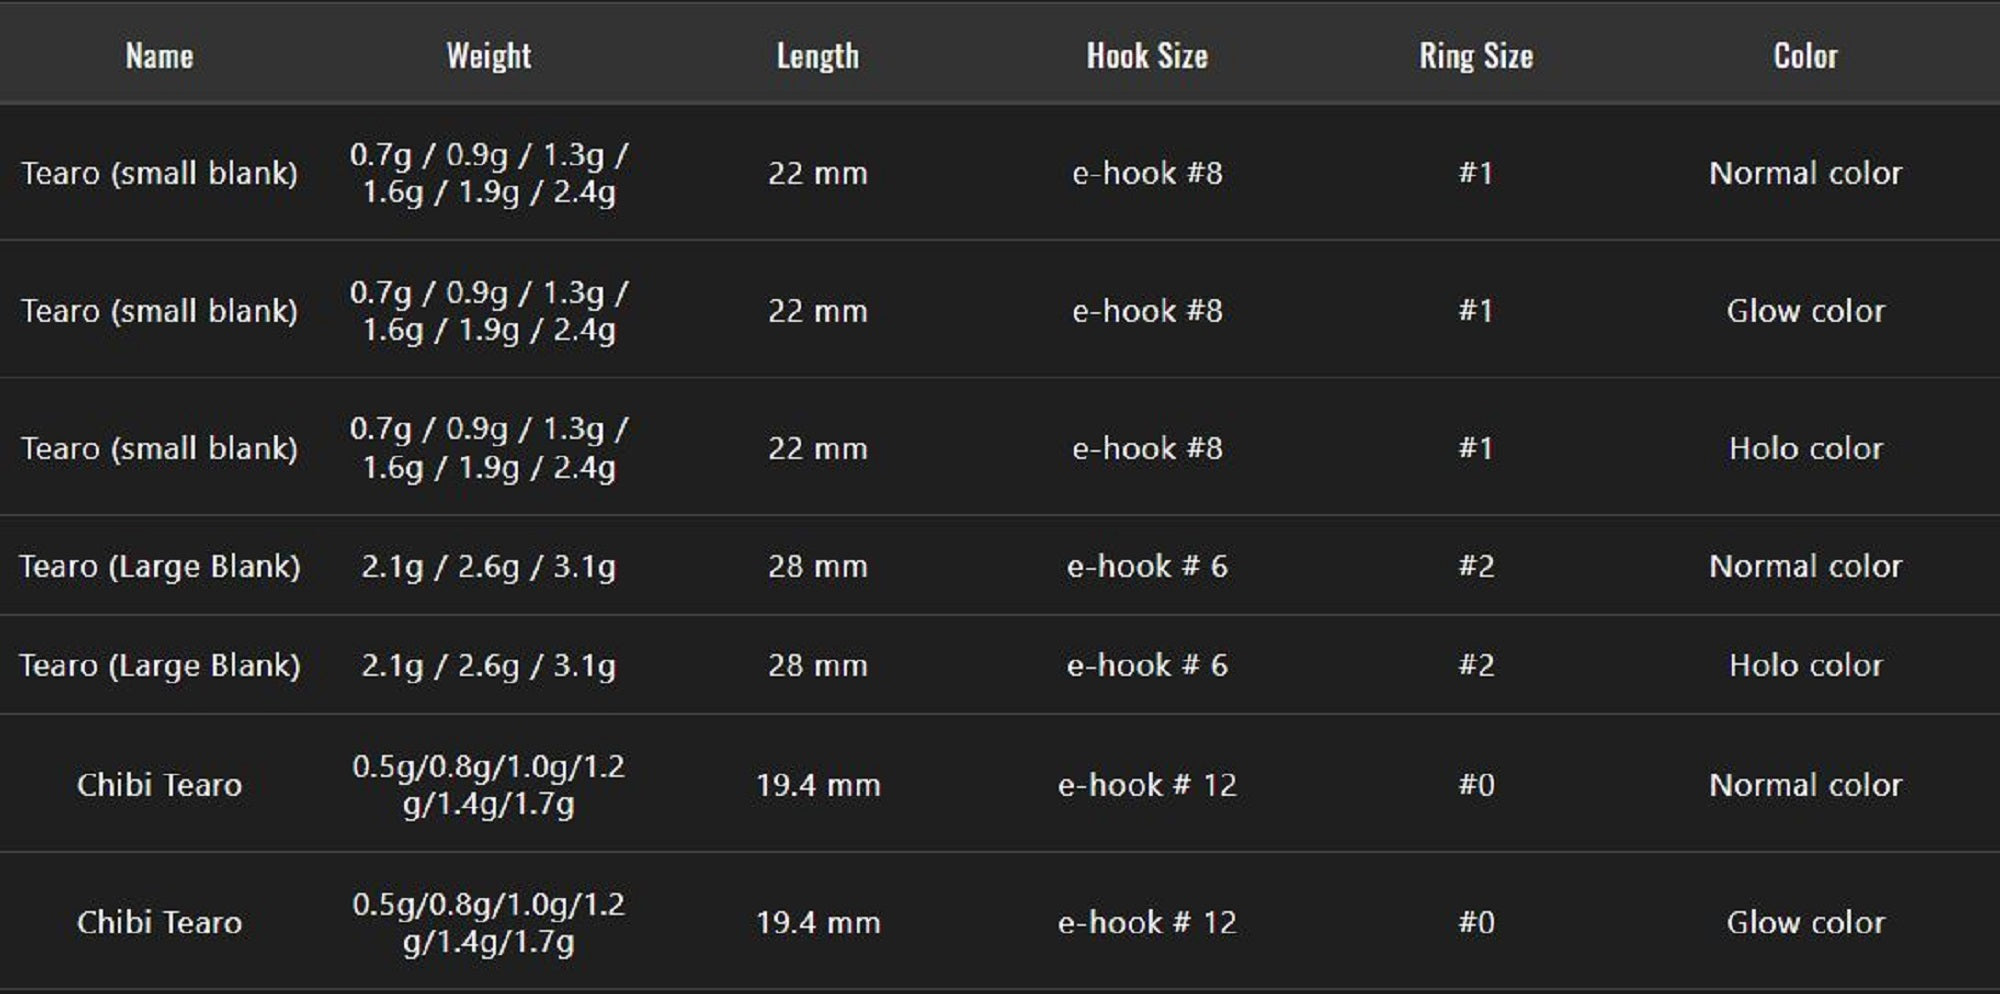Image resolution: width=2000 pixels, height=994 pixels.
Task: Select e-hook # 12 in the Chibi Tearo Glow row
Action: [x=1147, y=922]
